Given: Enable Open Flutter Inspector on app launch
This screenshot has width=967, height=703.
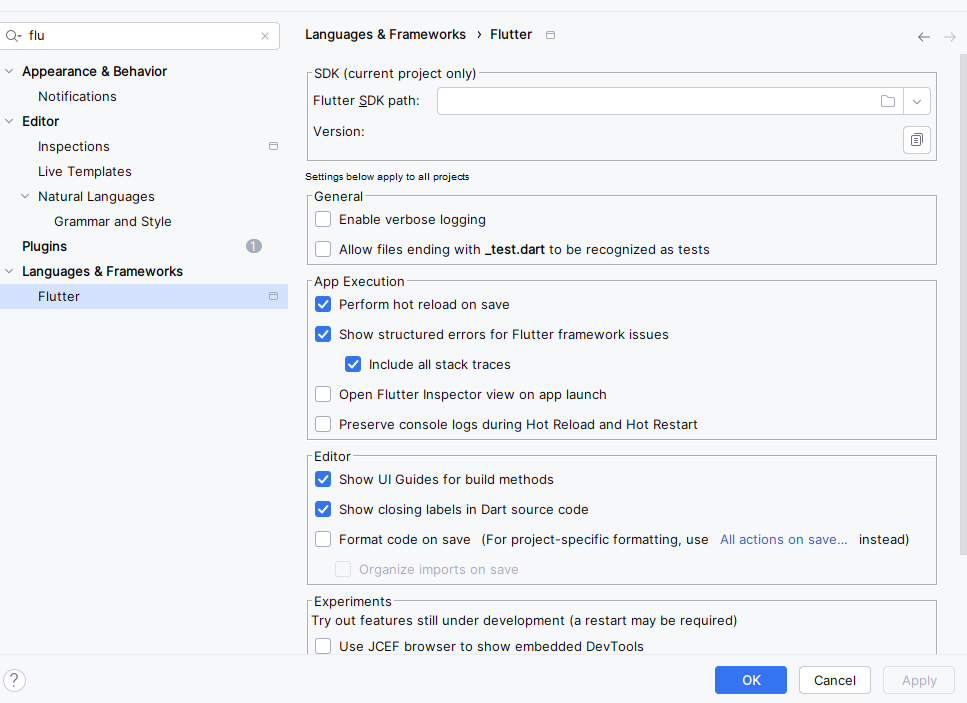Looking at the screenshot, I should (x=323, y=395).
